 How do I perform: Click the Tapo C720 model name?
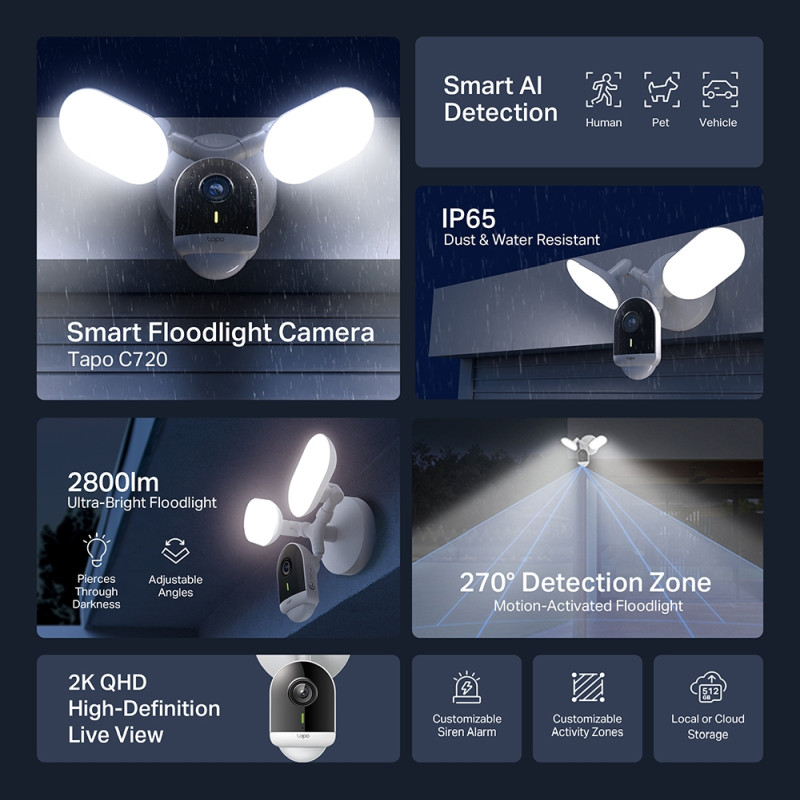117,359
